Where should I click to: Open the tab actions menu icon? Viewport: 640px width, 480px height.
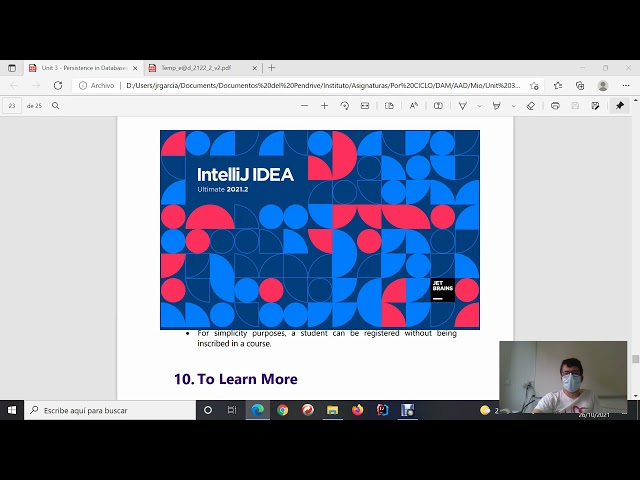(x=12, y=68)
